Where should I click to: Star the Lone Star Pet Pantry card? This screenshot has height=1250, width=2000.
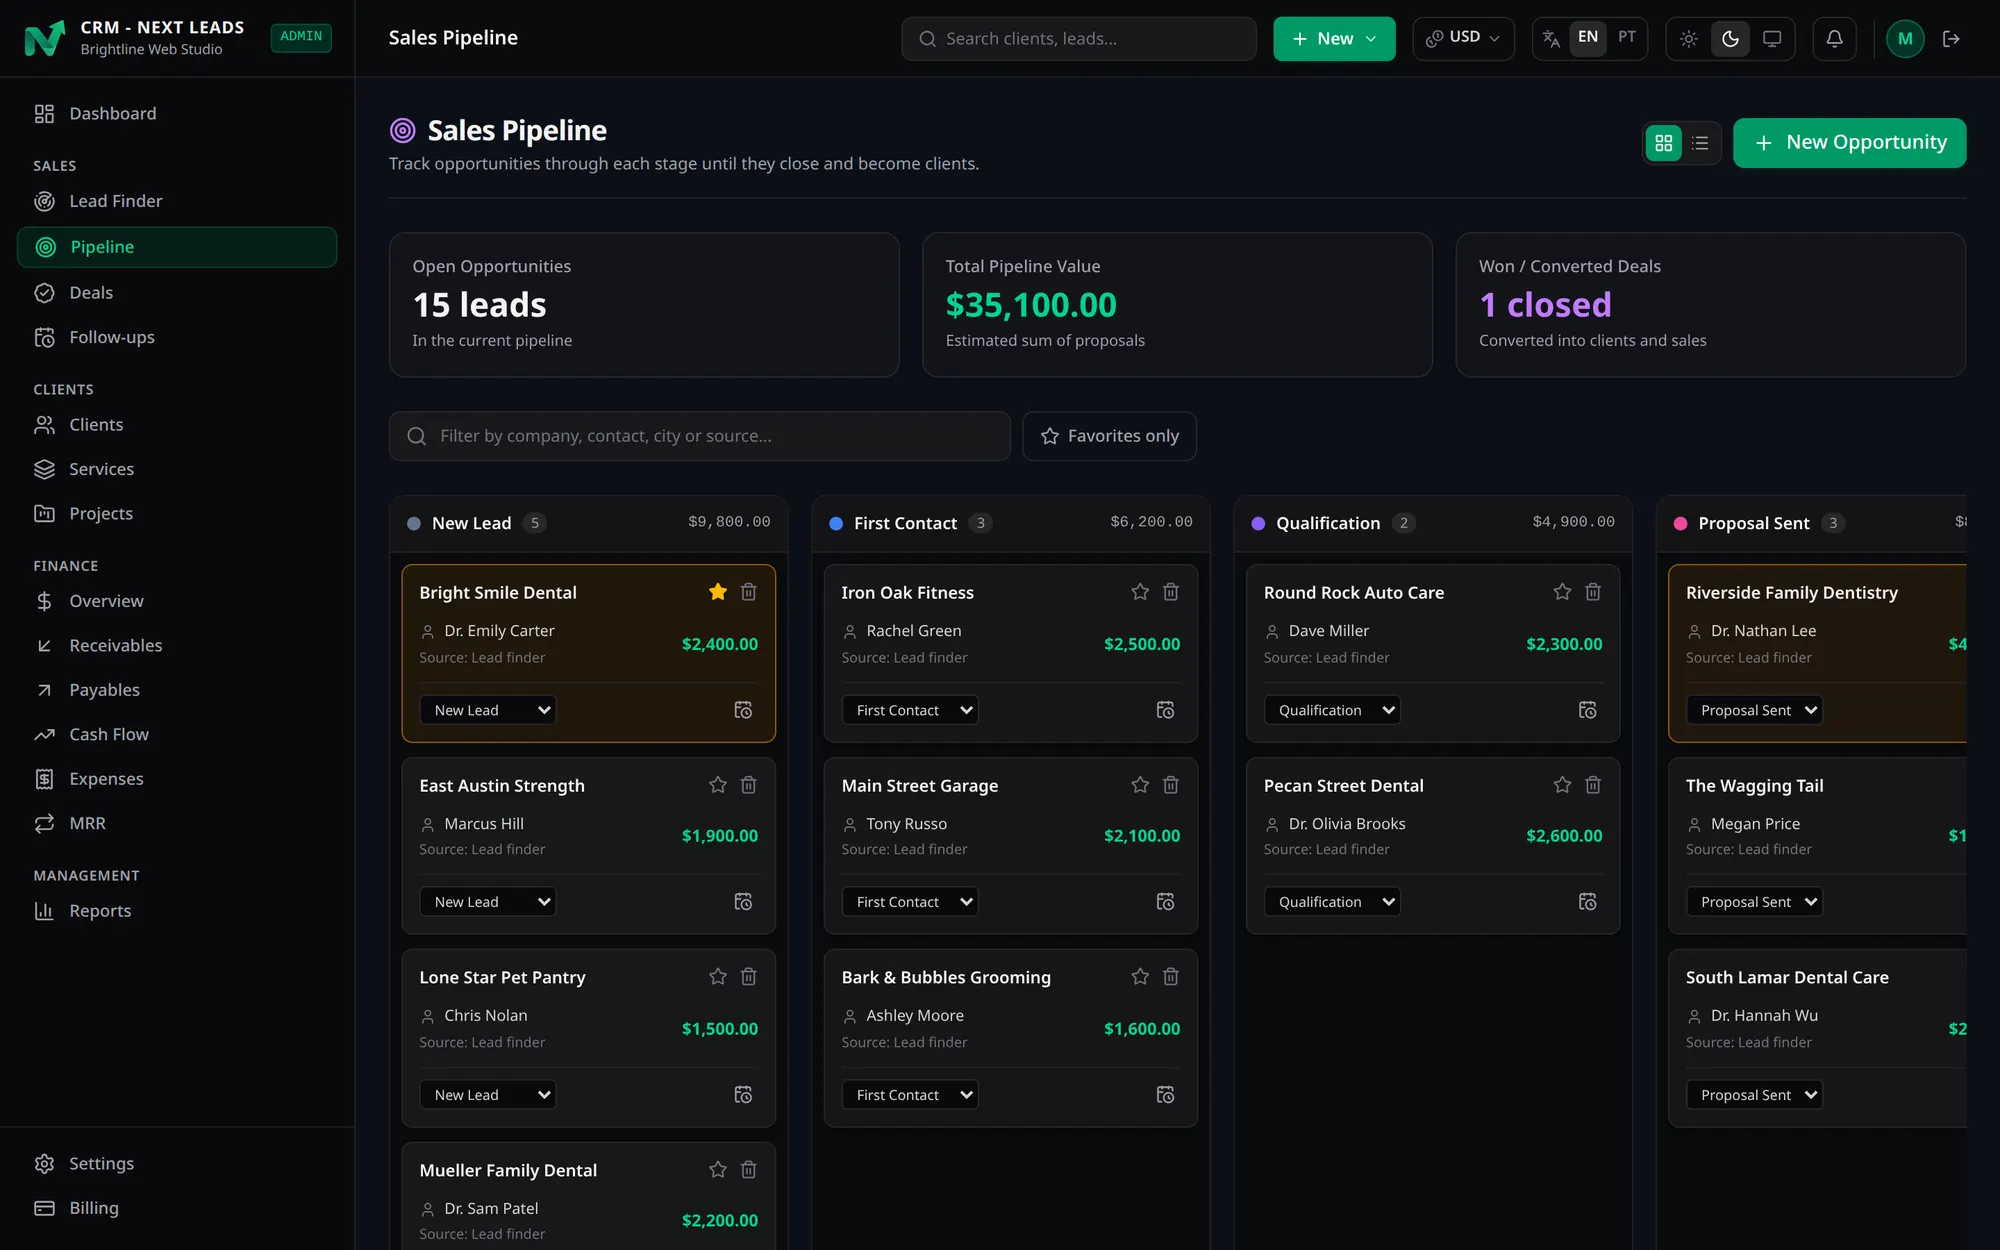pos(717,977)
